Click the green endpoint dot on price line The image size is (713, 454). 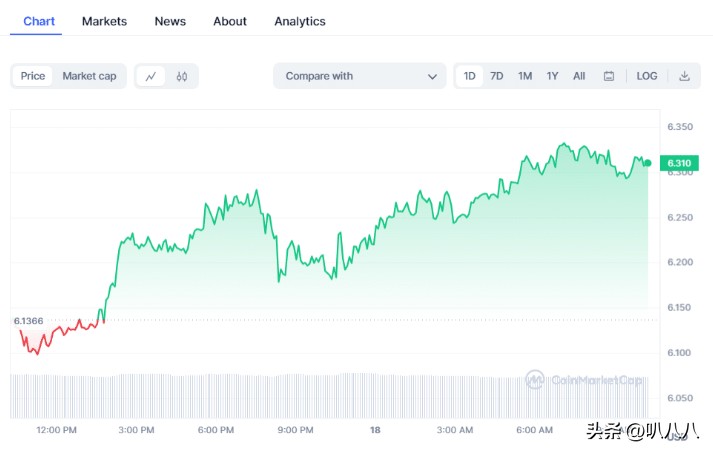coord(648,163)
